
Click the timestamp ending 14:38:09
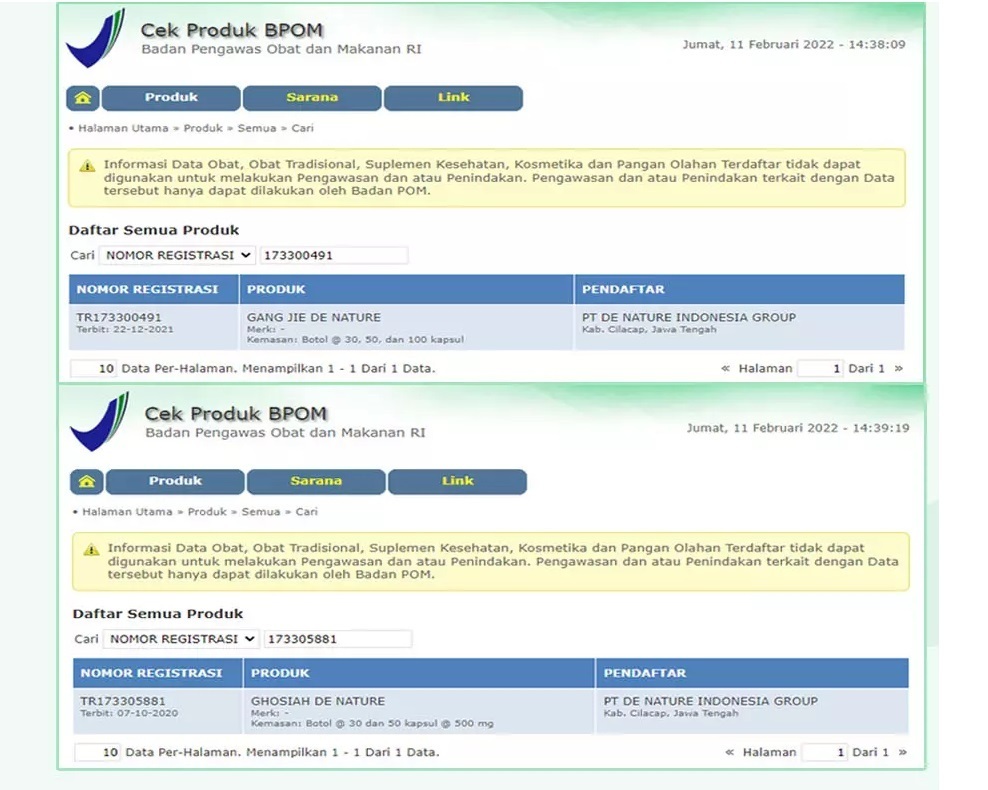[x=794, y=45]
